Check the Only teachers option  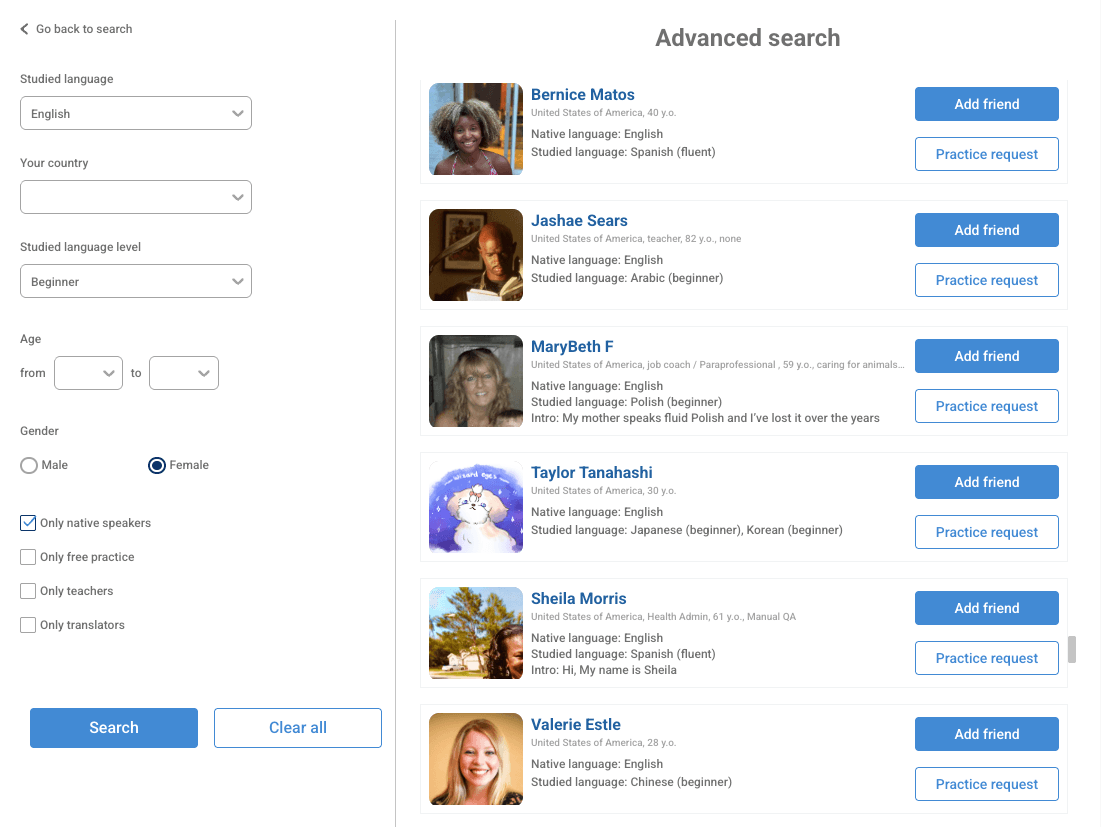point(28,591)
